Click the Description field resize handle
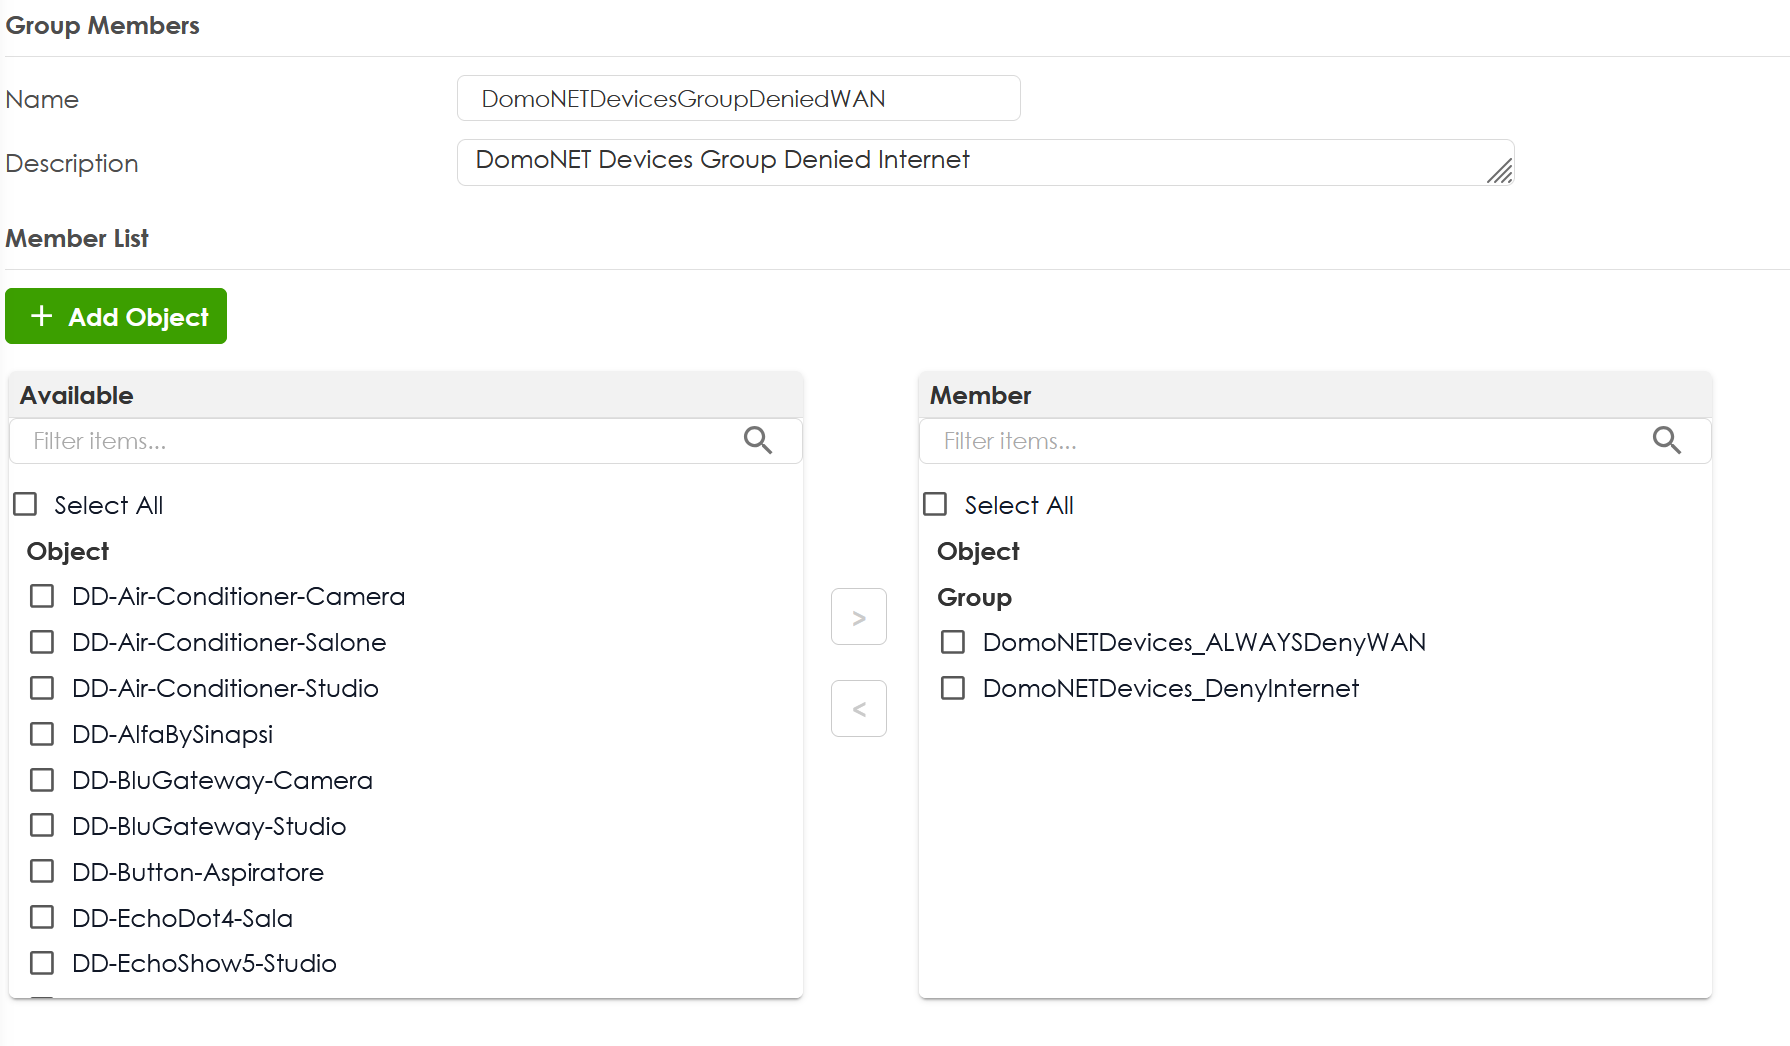1790x1046 pixels. pyautogui.click(x=1499, y=172)
